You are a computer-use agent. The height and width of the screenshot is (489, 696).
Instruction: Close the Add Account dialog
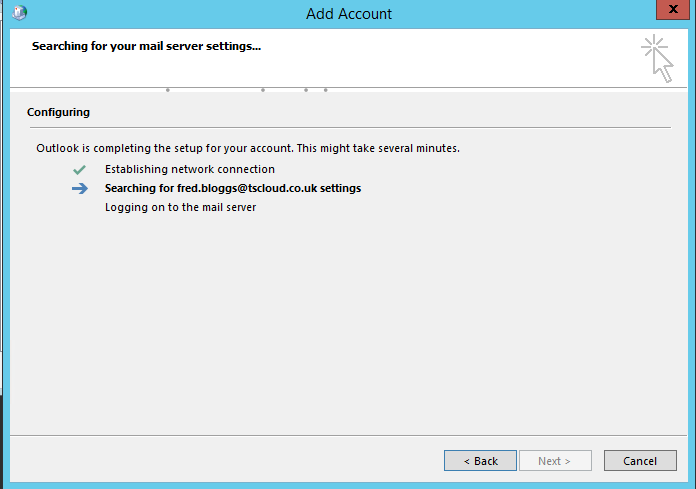673,9
